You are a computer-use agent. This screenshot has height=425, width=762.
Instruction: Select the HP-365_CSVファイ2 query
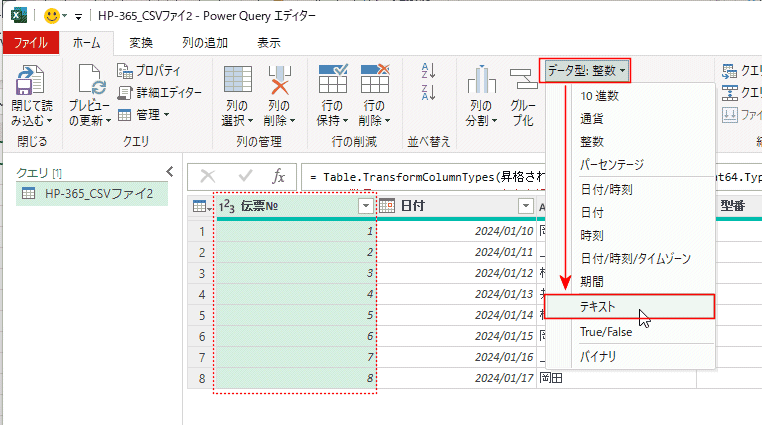pos(96,194)
